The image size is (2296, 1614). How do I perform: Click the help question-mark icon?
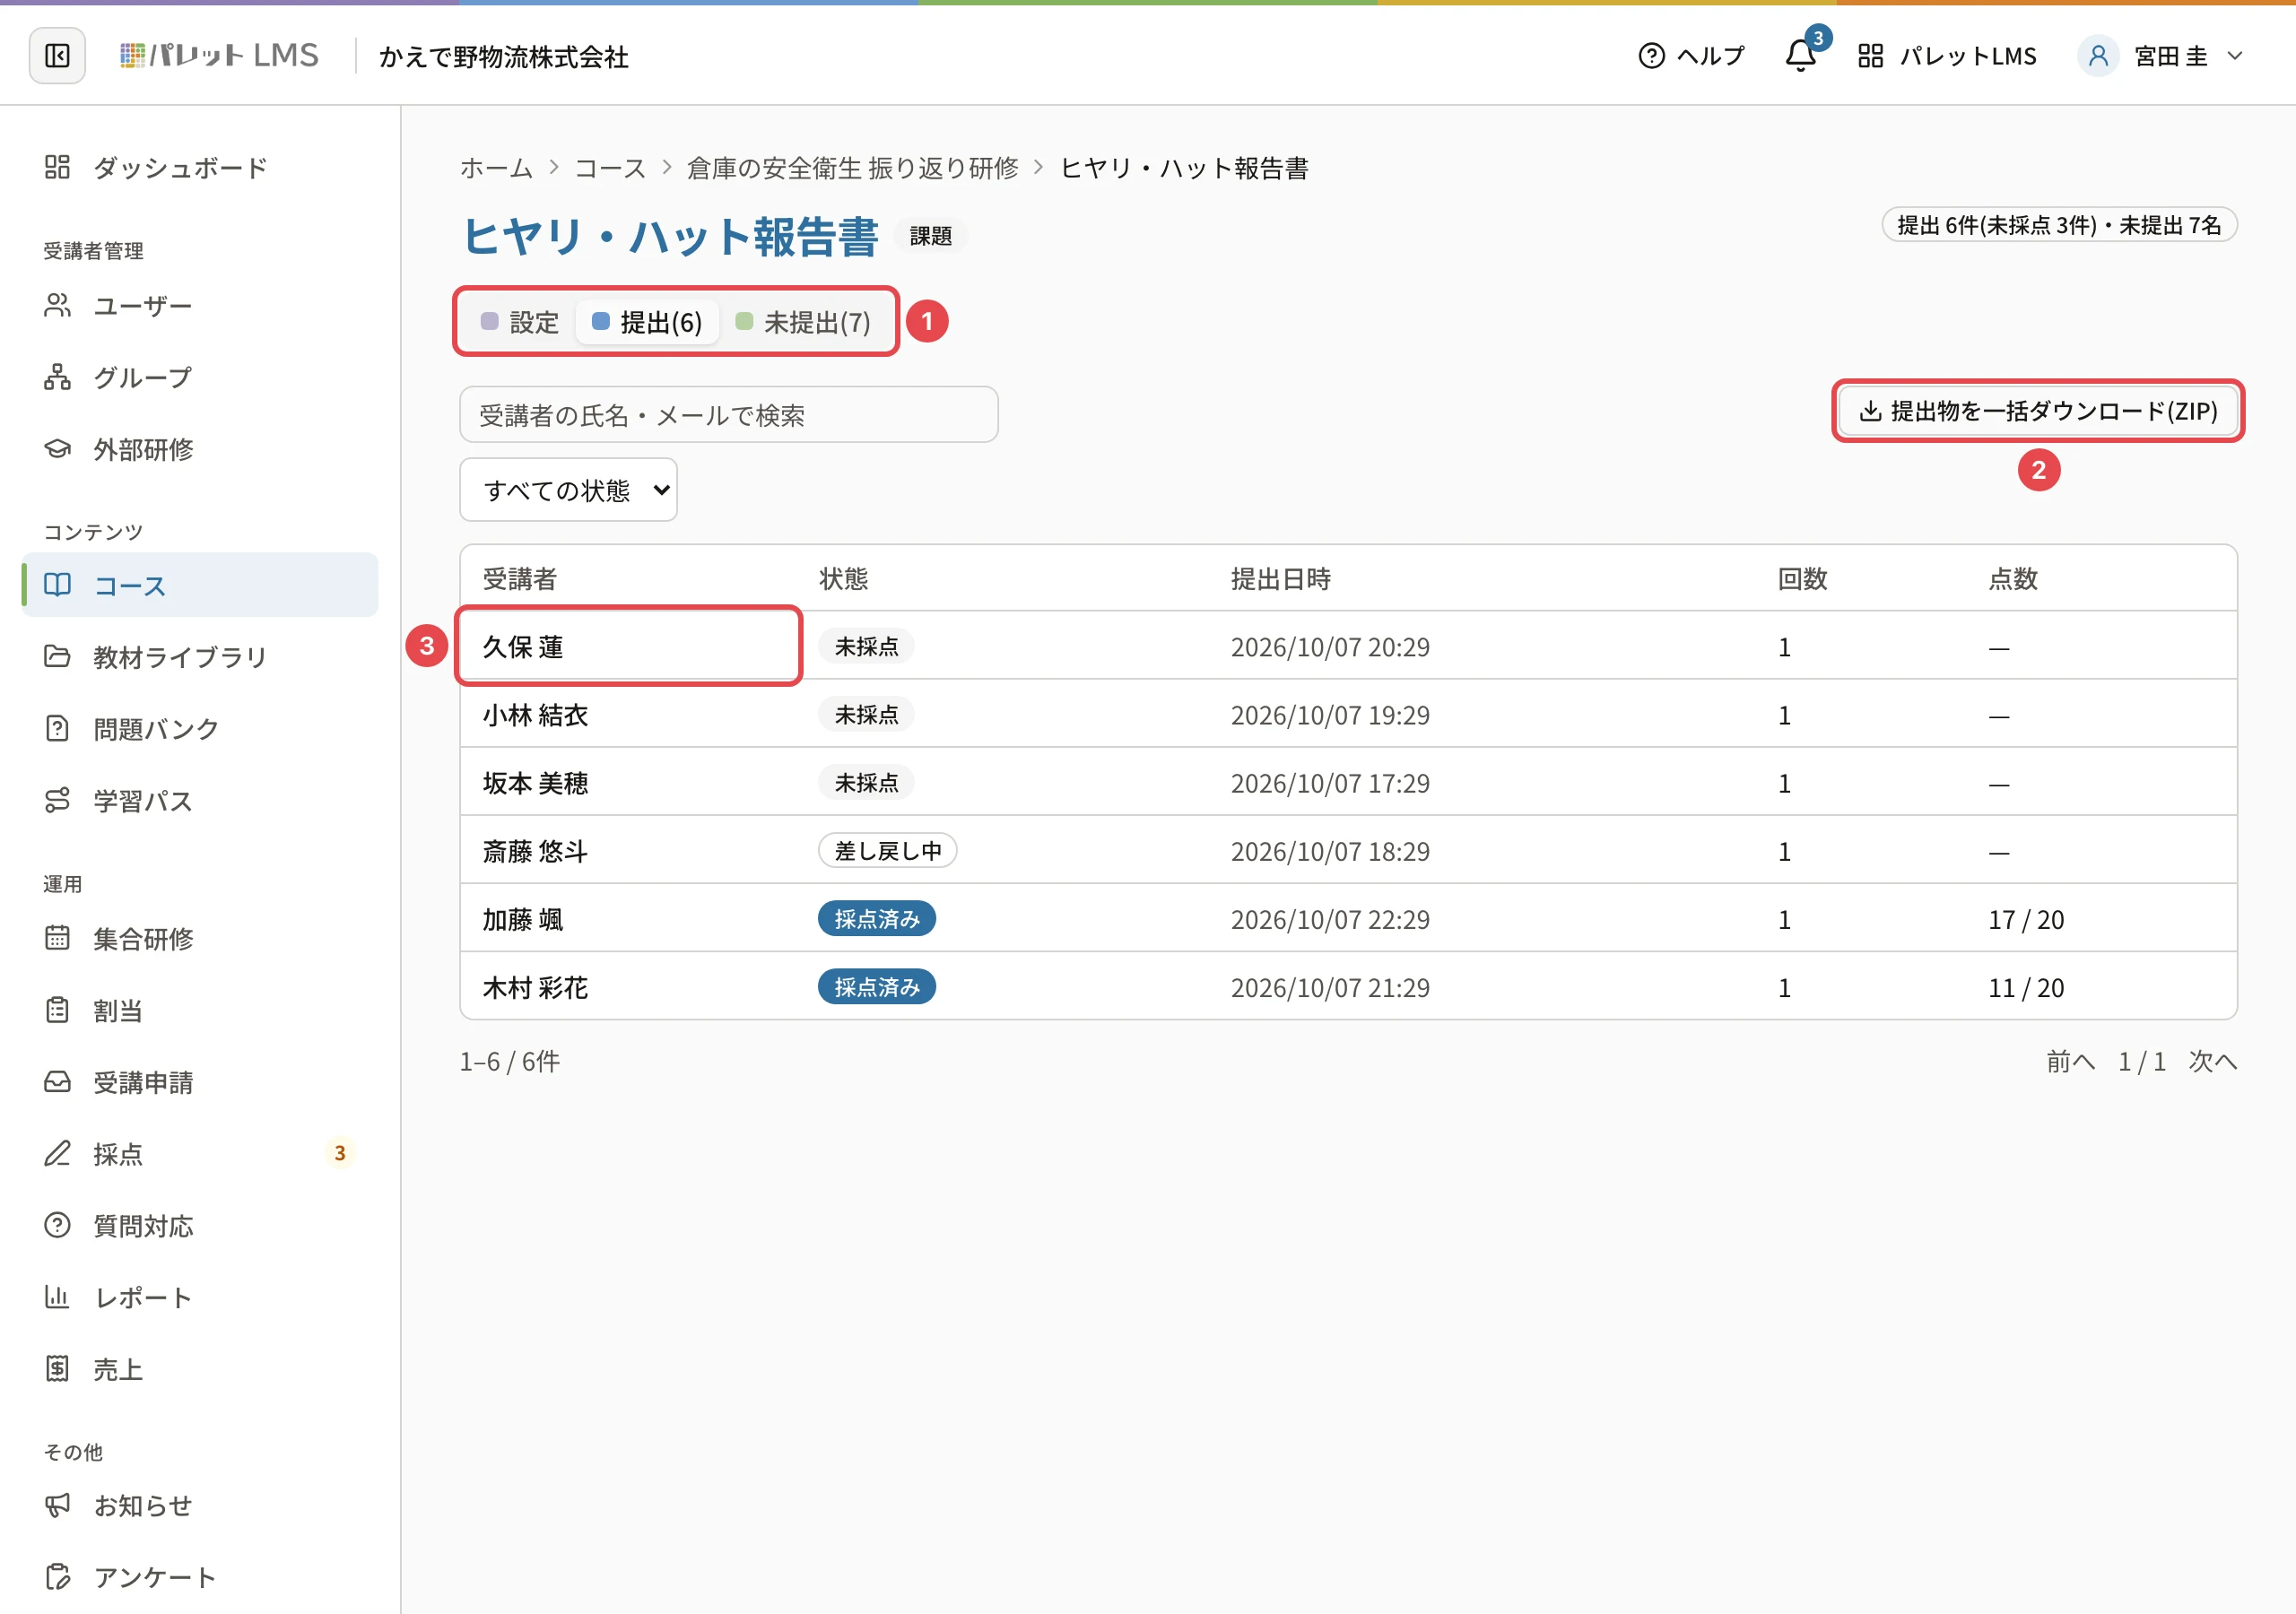1651,56
